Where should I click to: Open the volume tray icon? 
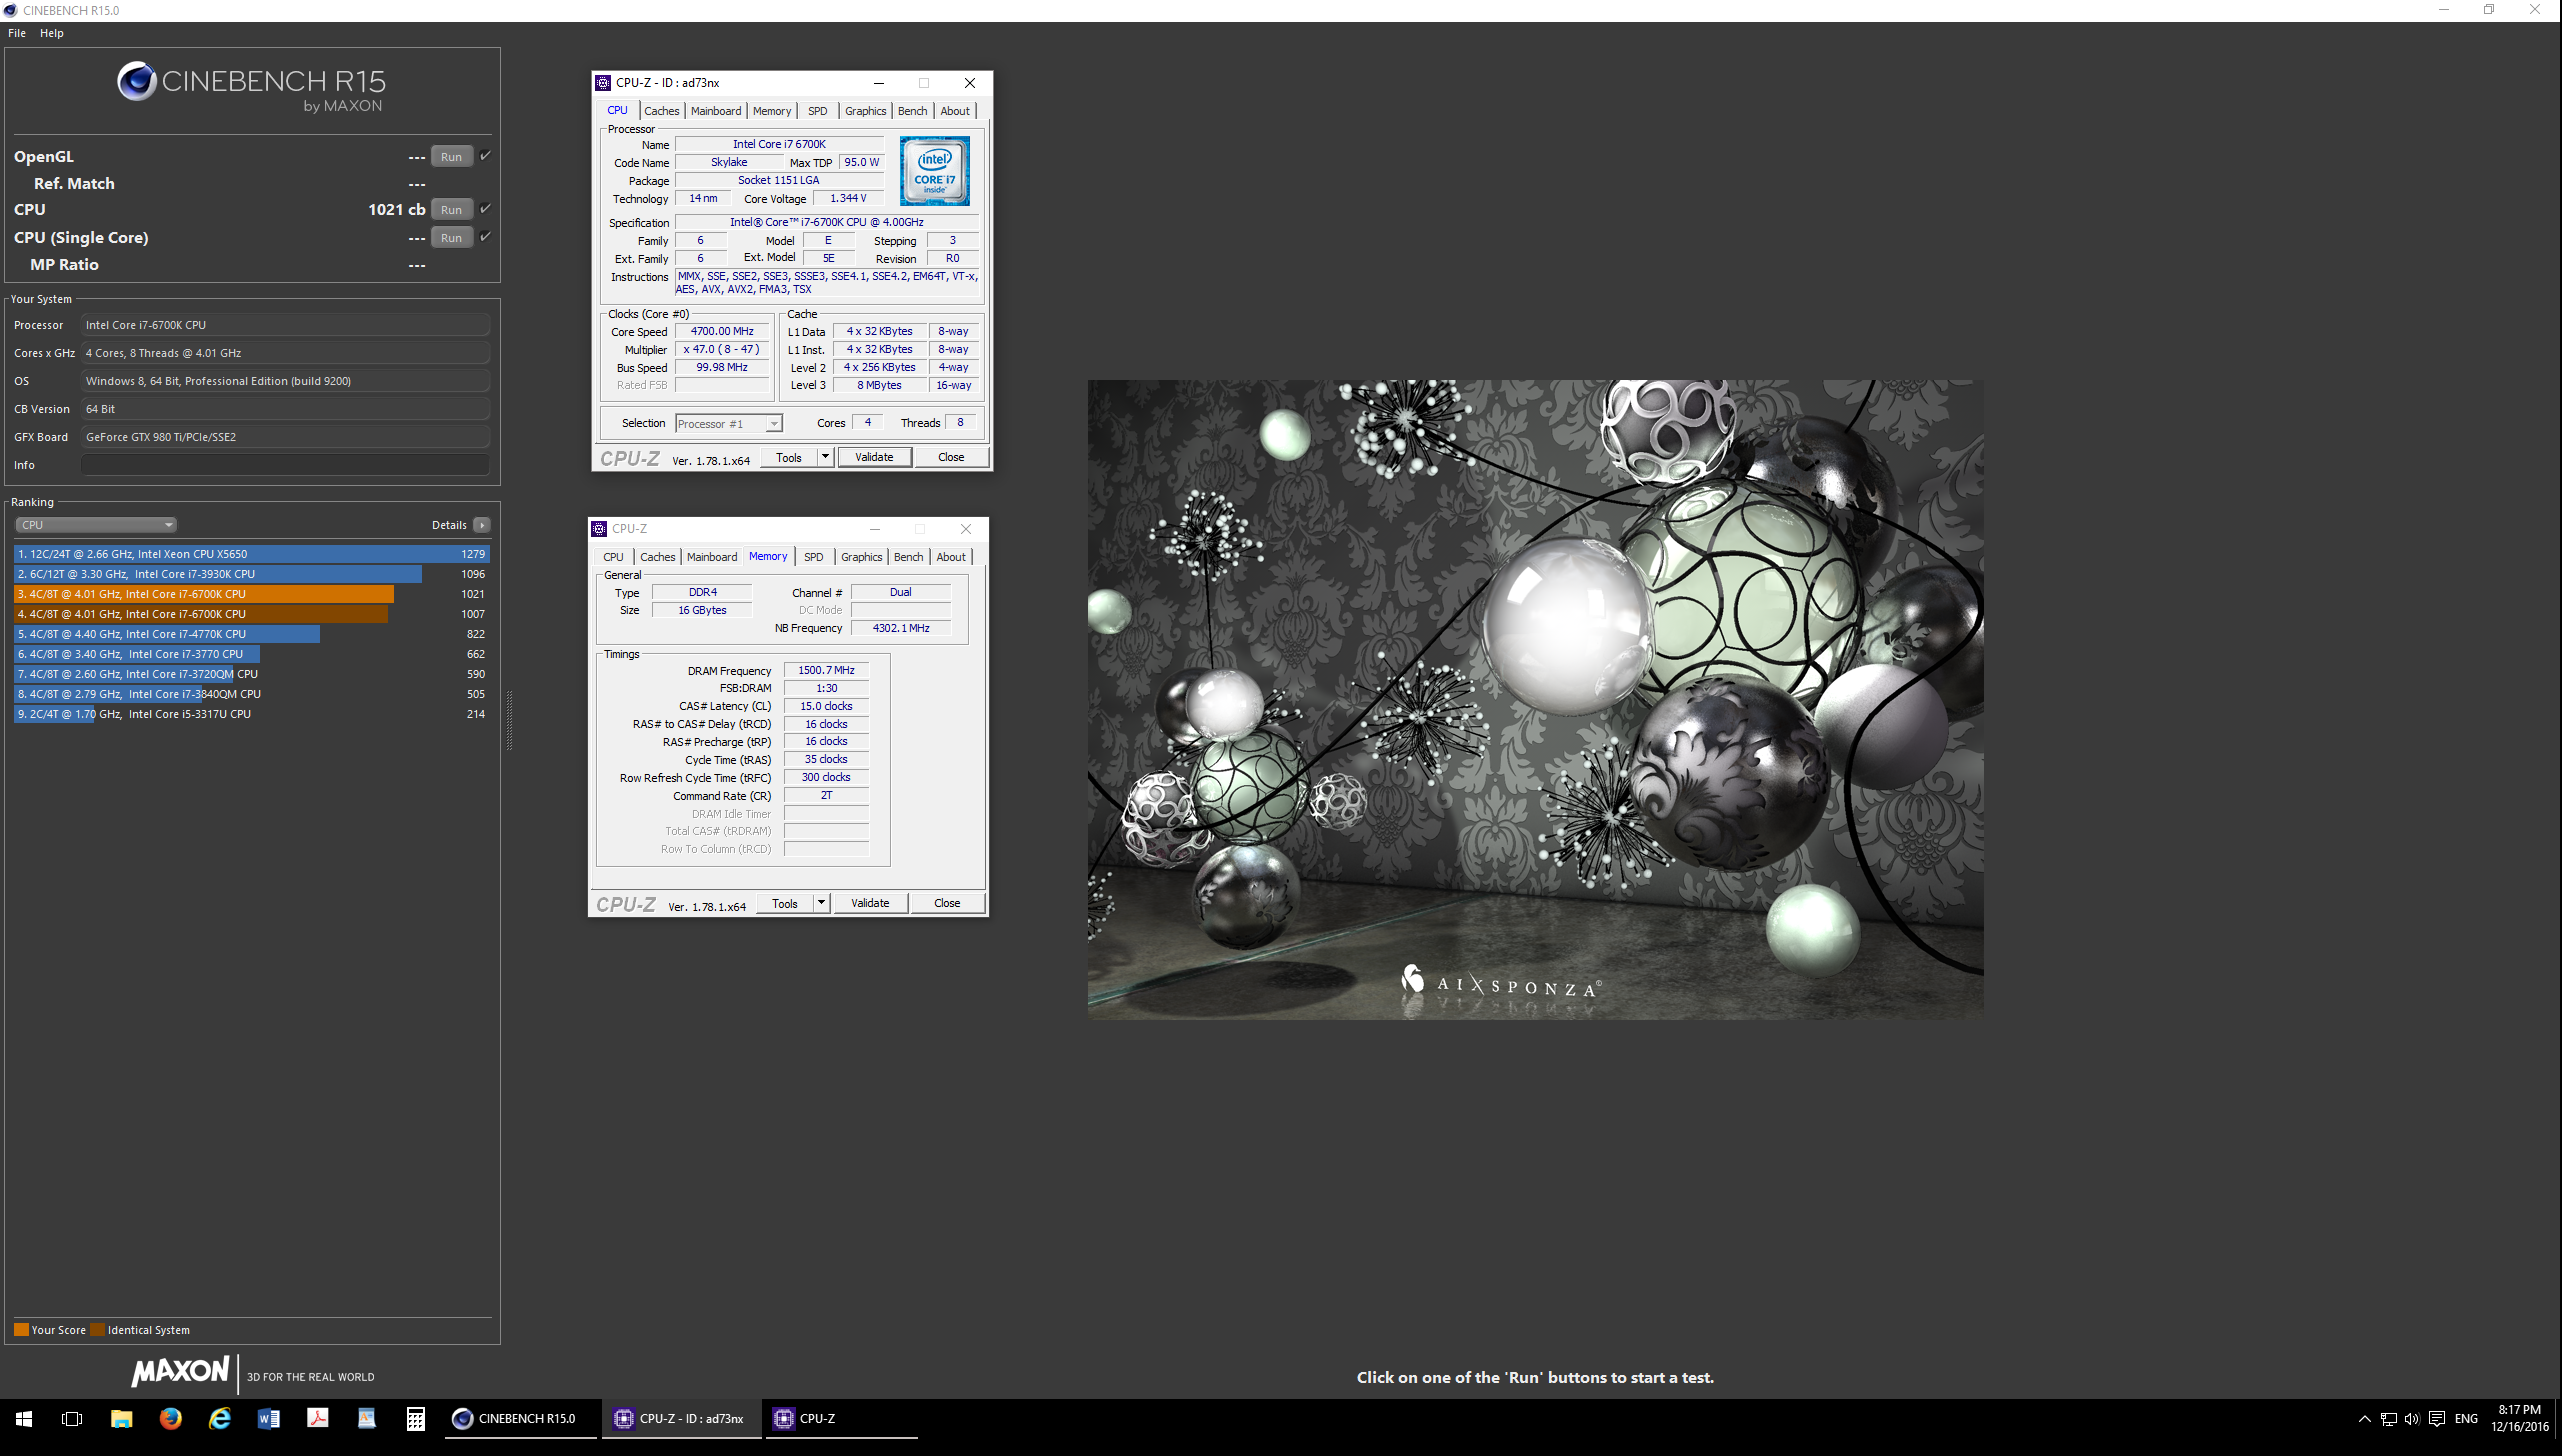(x=2411, y=1418)
